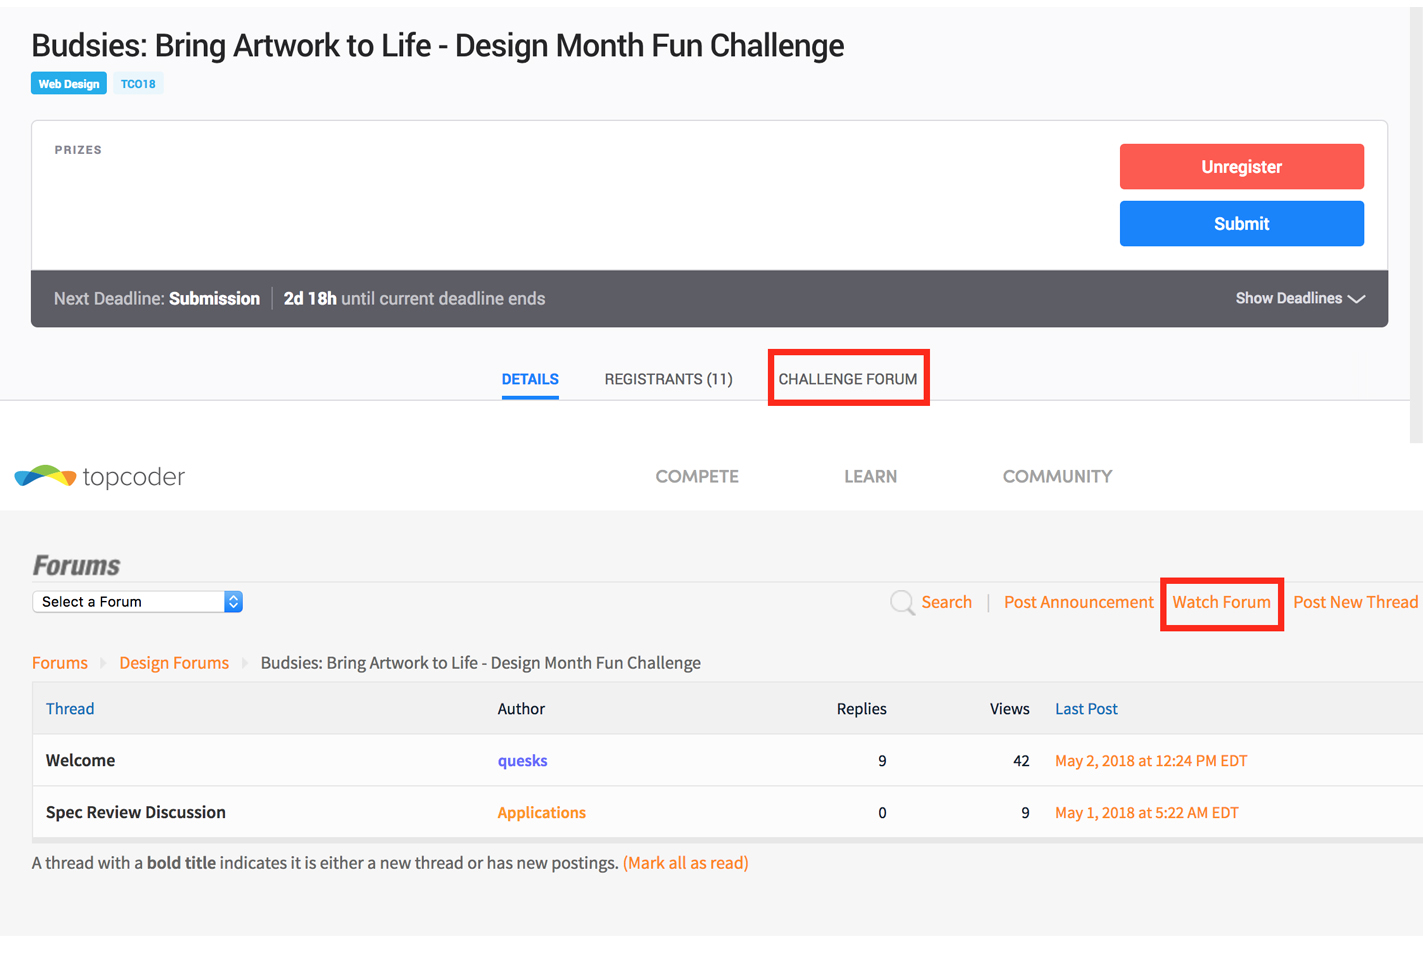Sort by the Thread column header
1423x960 pixels.
tap(70, 709)
